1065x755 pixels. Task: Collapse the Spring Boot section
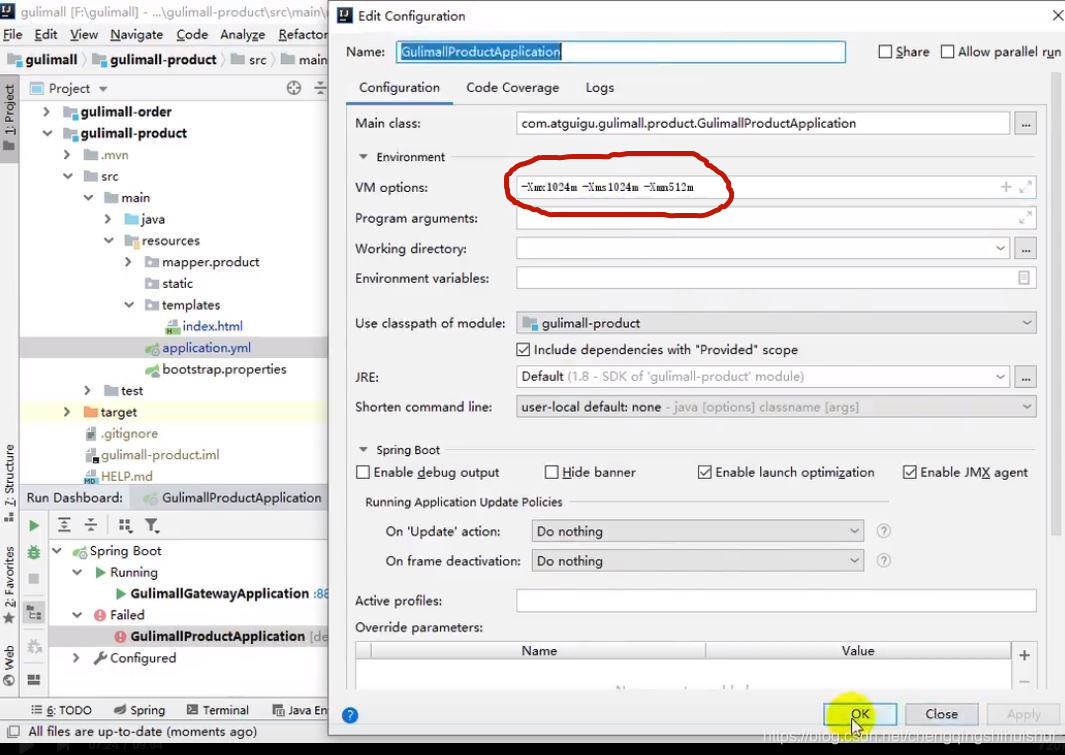tap(363, 449)
